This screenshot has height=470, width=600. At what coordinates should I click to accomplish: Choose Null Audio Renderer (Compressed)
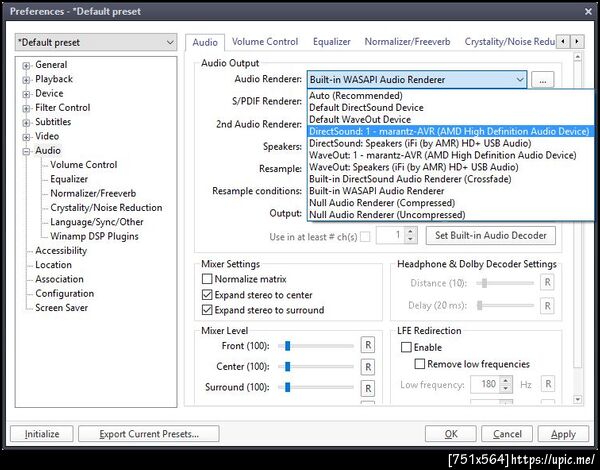coord(450,202)
